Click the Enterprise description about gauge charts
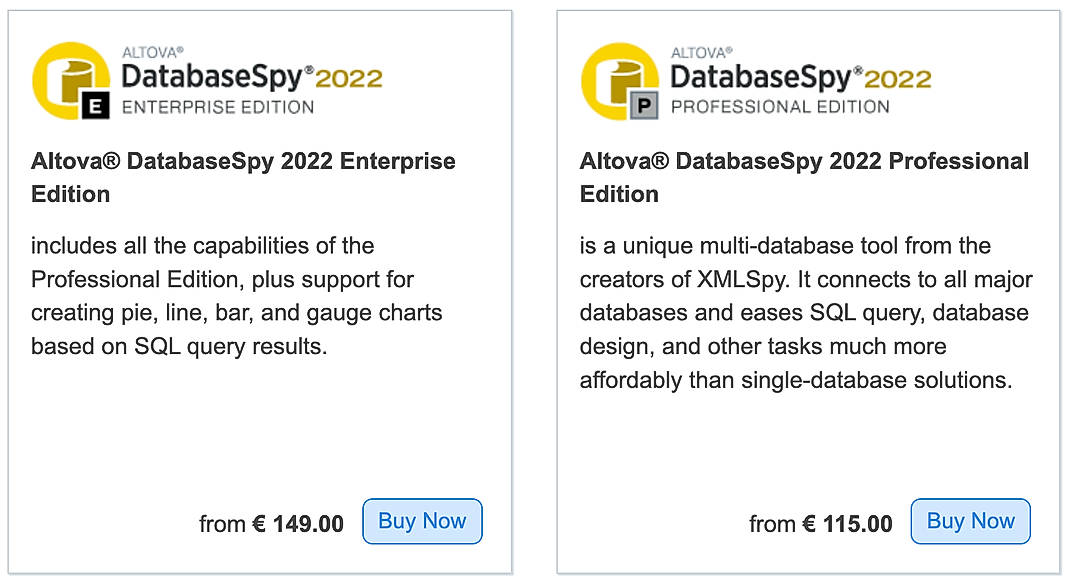This screenshot has width=1070, height=582. pos(237,295)
